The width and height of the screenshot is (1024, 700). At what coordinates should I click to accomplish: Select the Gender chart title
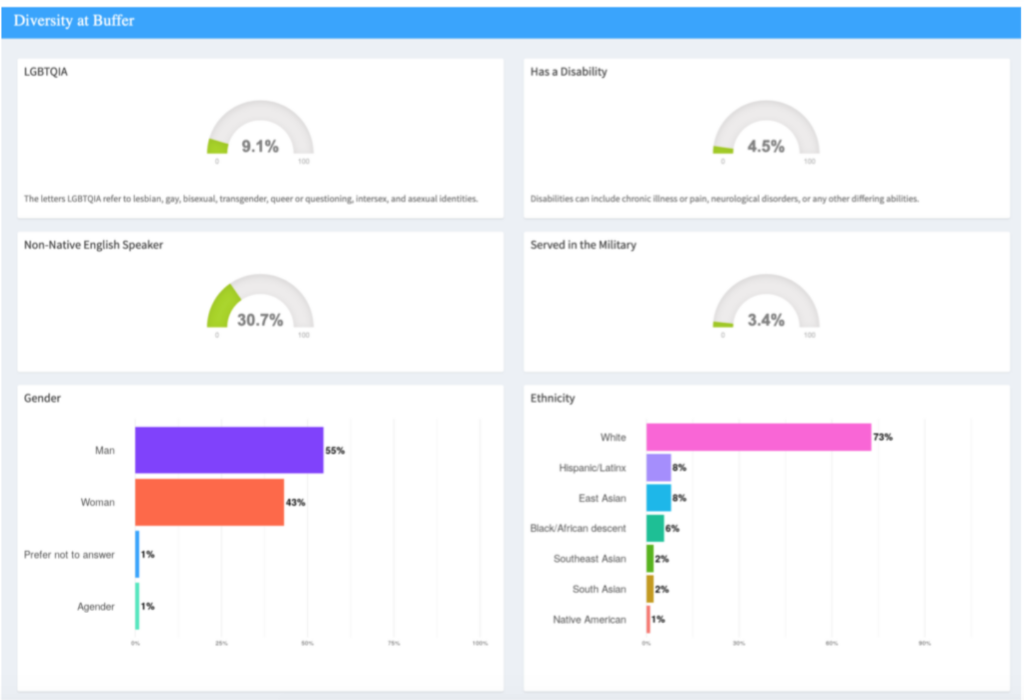(42, 398)
